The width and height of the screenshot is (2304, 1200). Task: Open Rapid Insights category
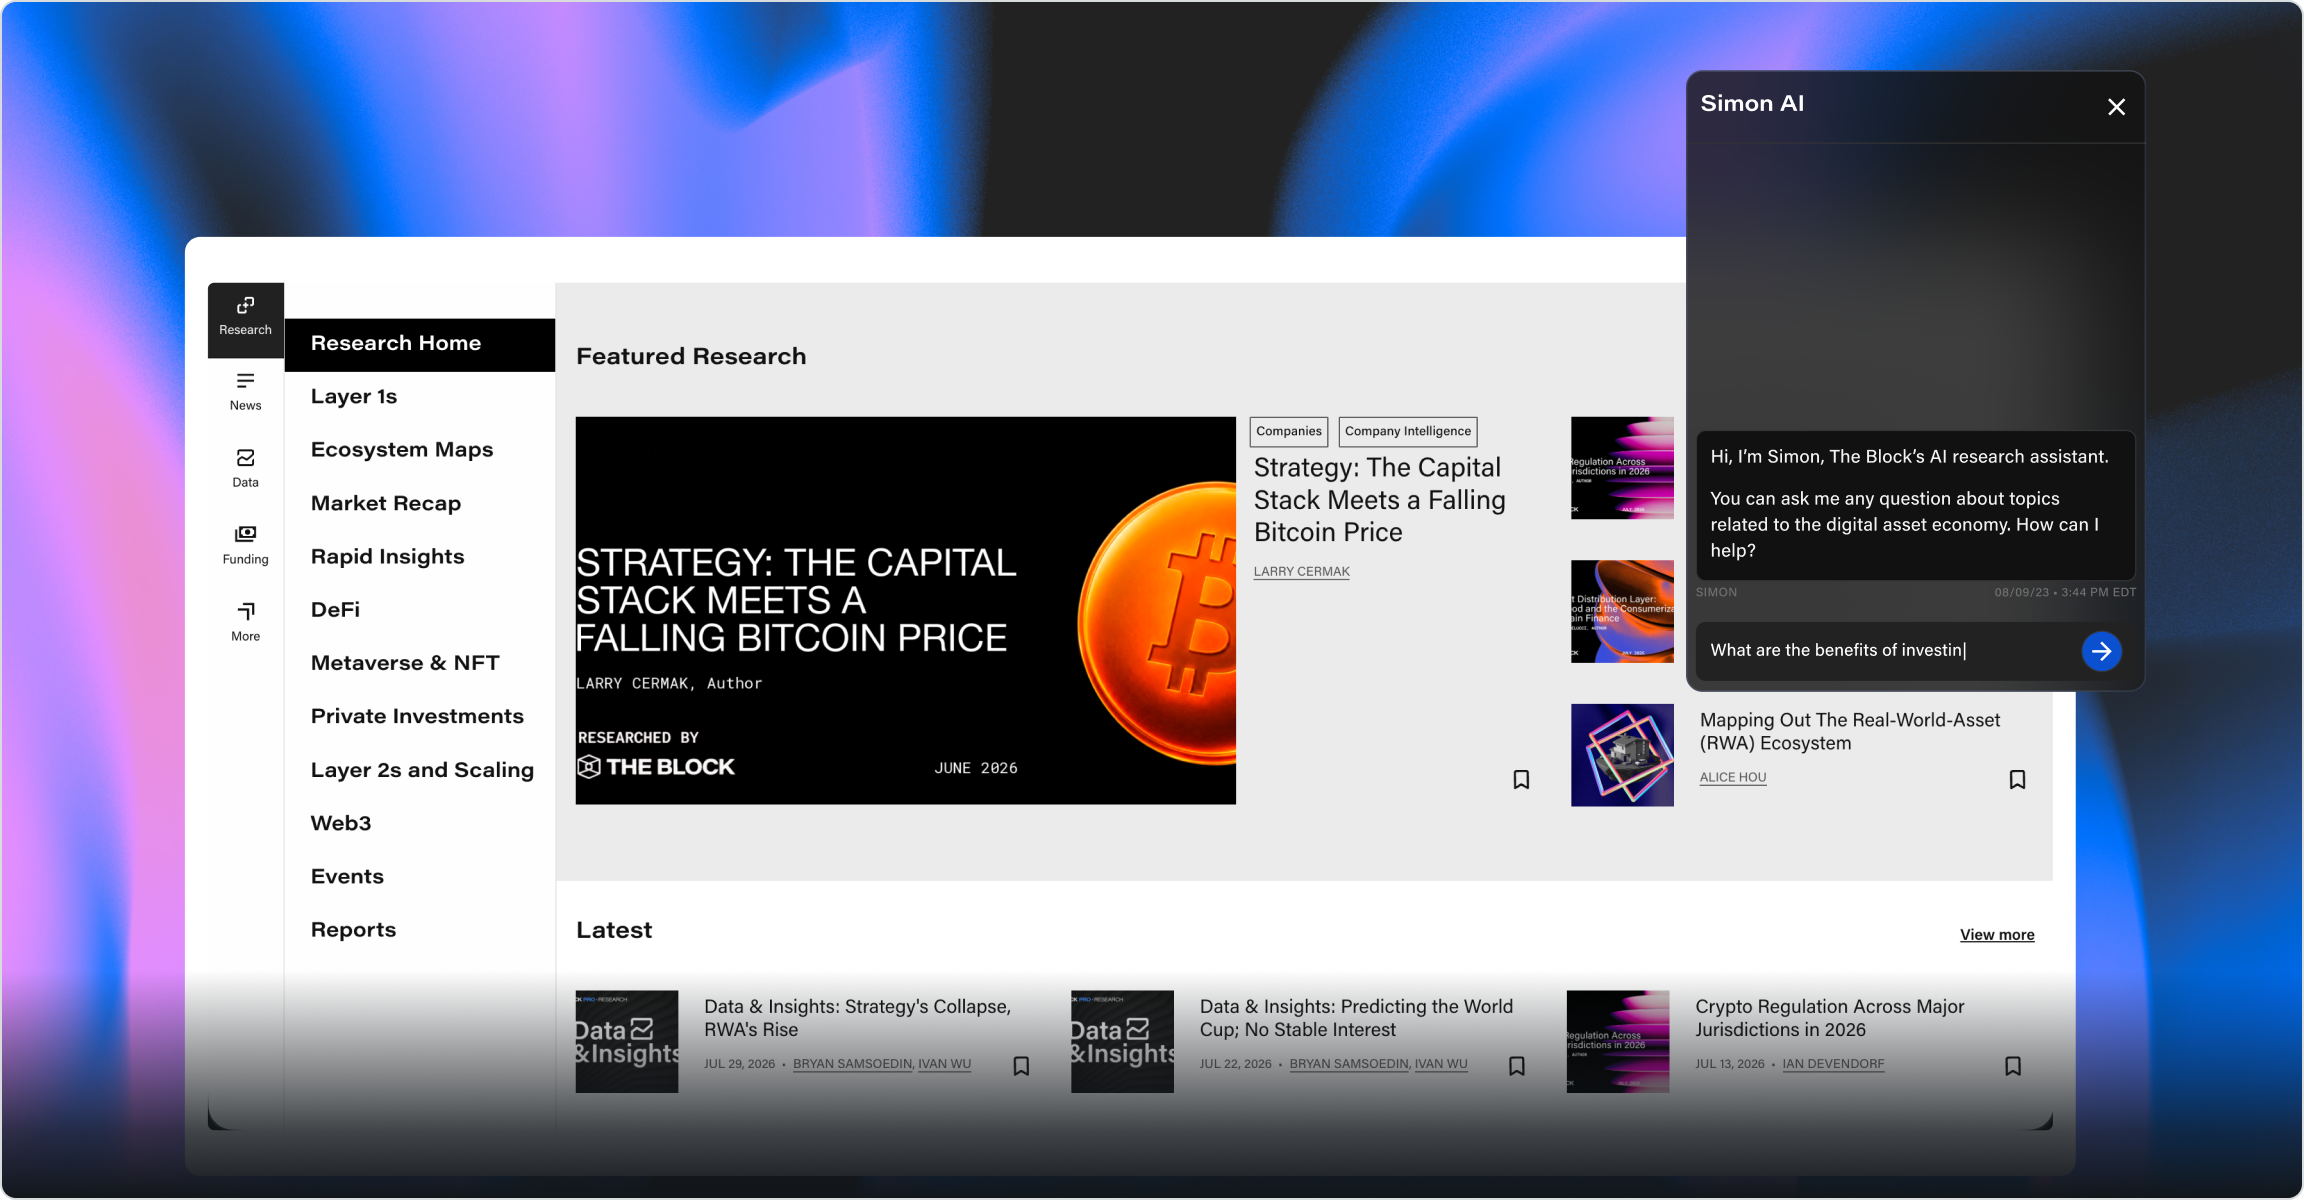[x=388, y=557]
